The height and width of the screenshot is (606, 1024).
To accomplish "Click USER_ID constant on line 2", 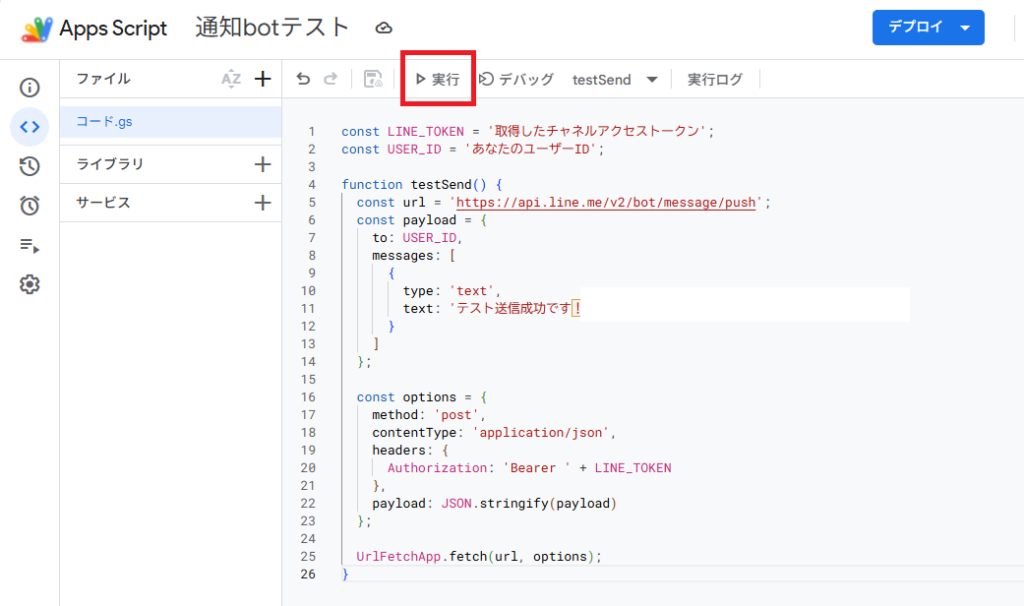I will (x=414, y=149).
